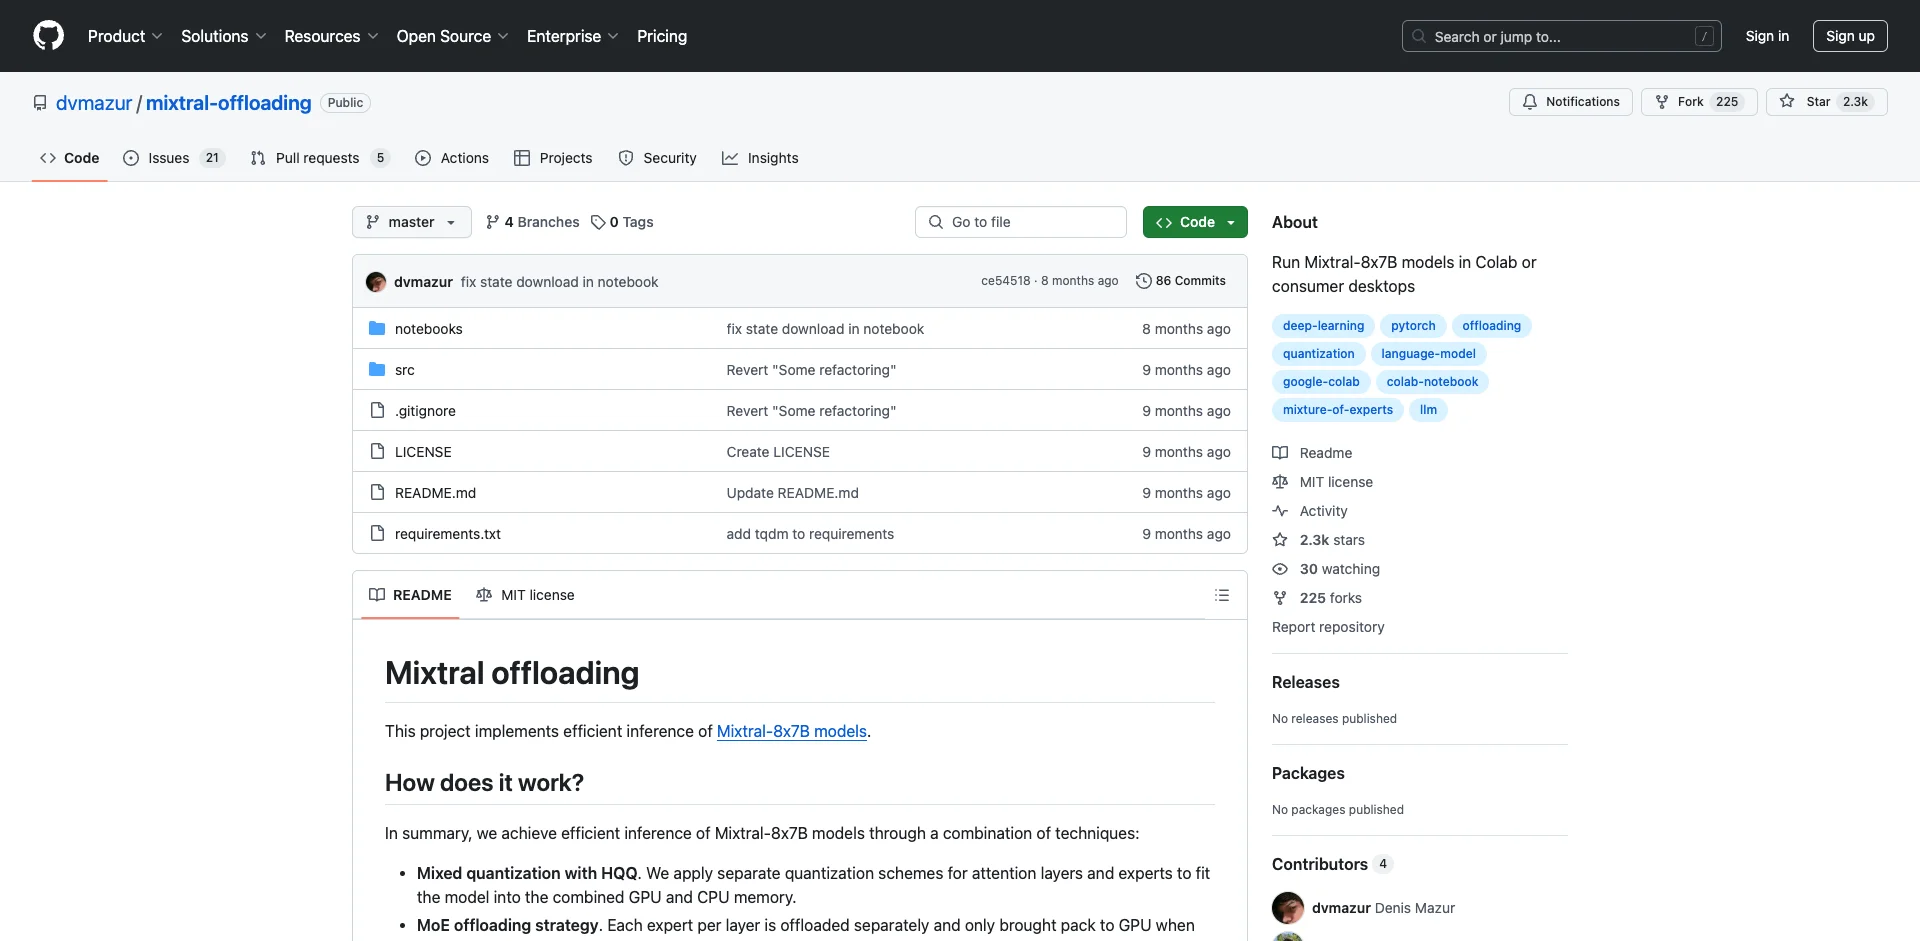This screenshot has height=941, width=1920.
Task: Click the scales icon beside MIT license in About
Action: point(1280,482)
